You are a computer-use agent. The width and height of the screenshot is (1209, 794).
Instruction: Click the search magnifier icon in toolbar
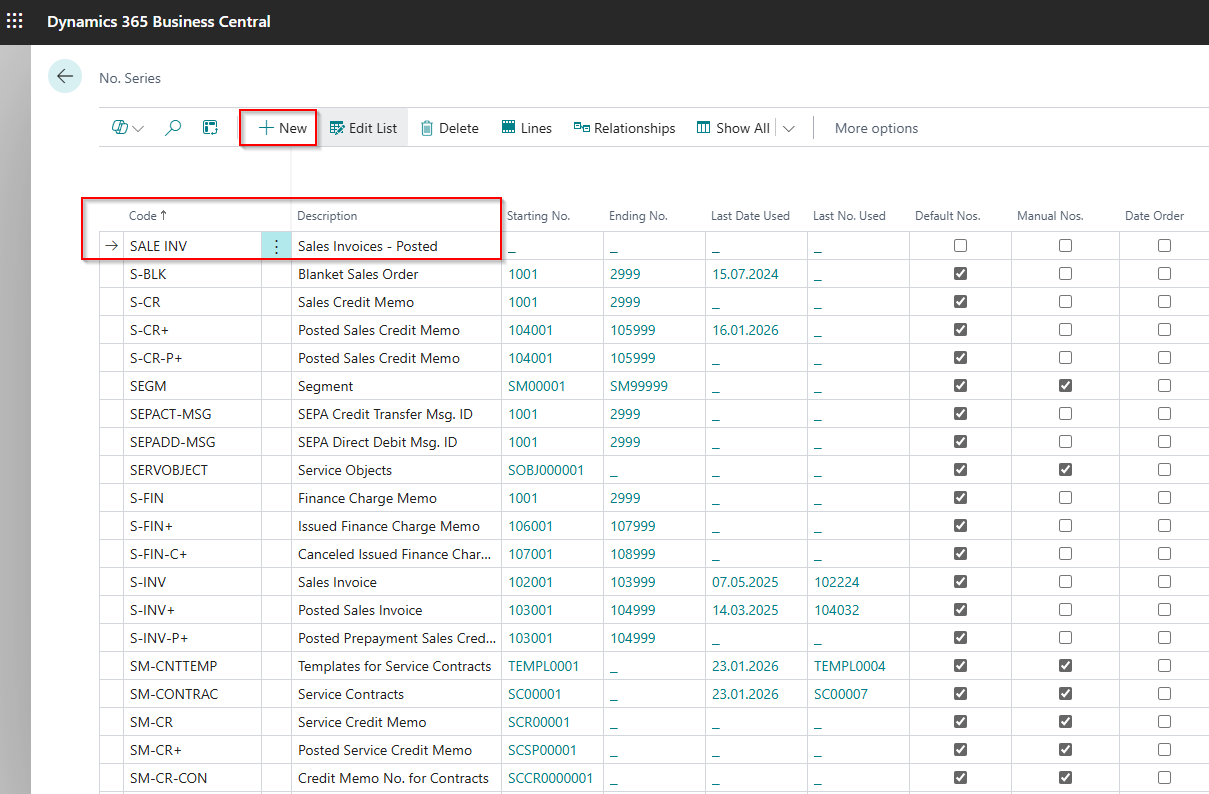(173, 128)
